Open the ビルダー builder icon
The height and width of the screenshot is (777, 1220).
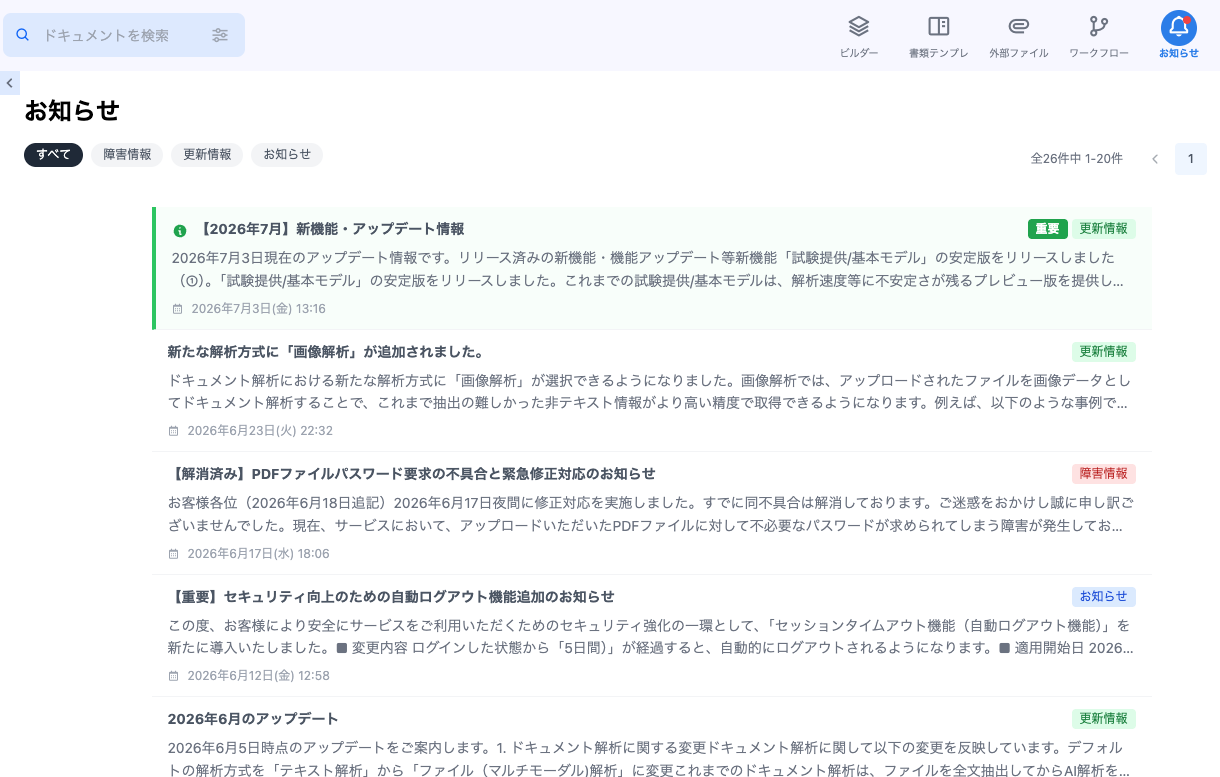coord(859,27)
